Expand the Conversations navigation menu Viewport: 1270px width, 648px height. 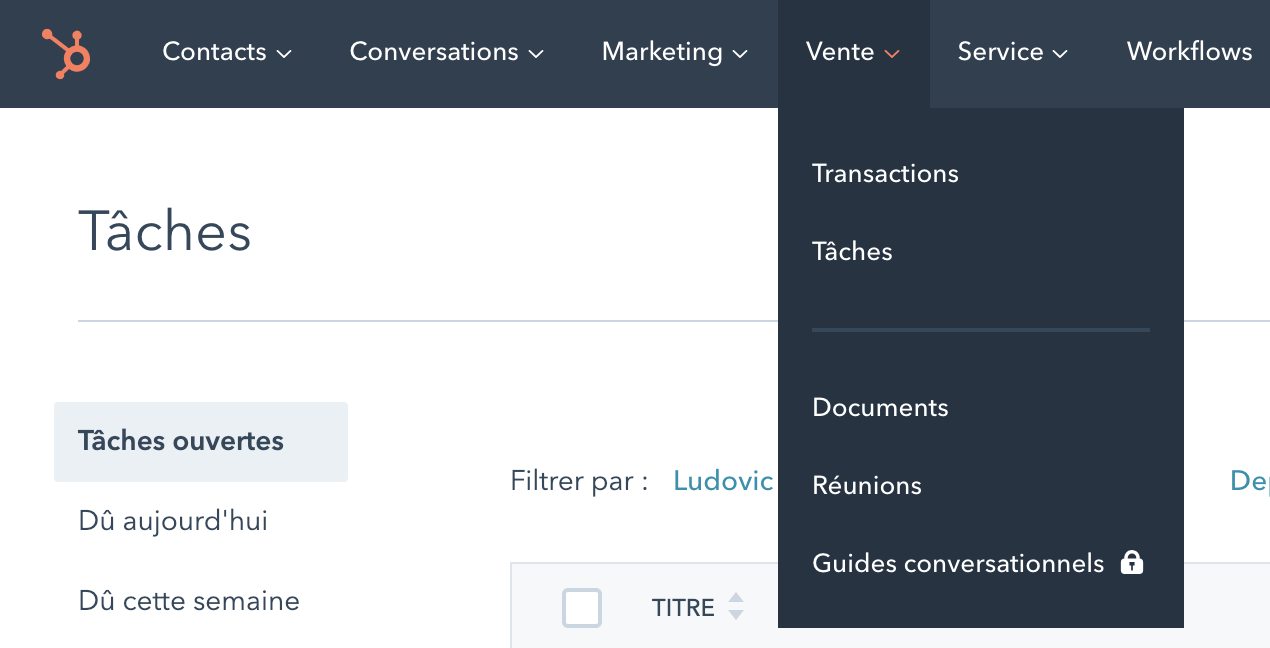click(x=446, y=52)
